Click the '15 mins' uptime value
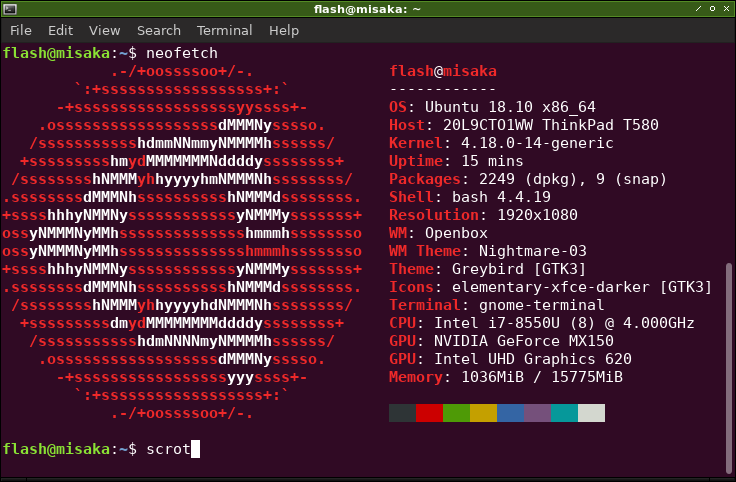Viewport: 736px width, 482px height. click(492, 161)
